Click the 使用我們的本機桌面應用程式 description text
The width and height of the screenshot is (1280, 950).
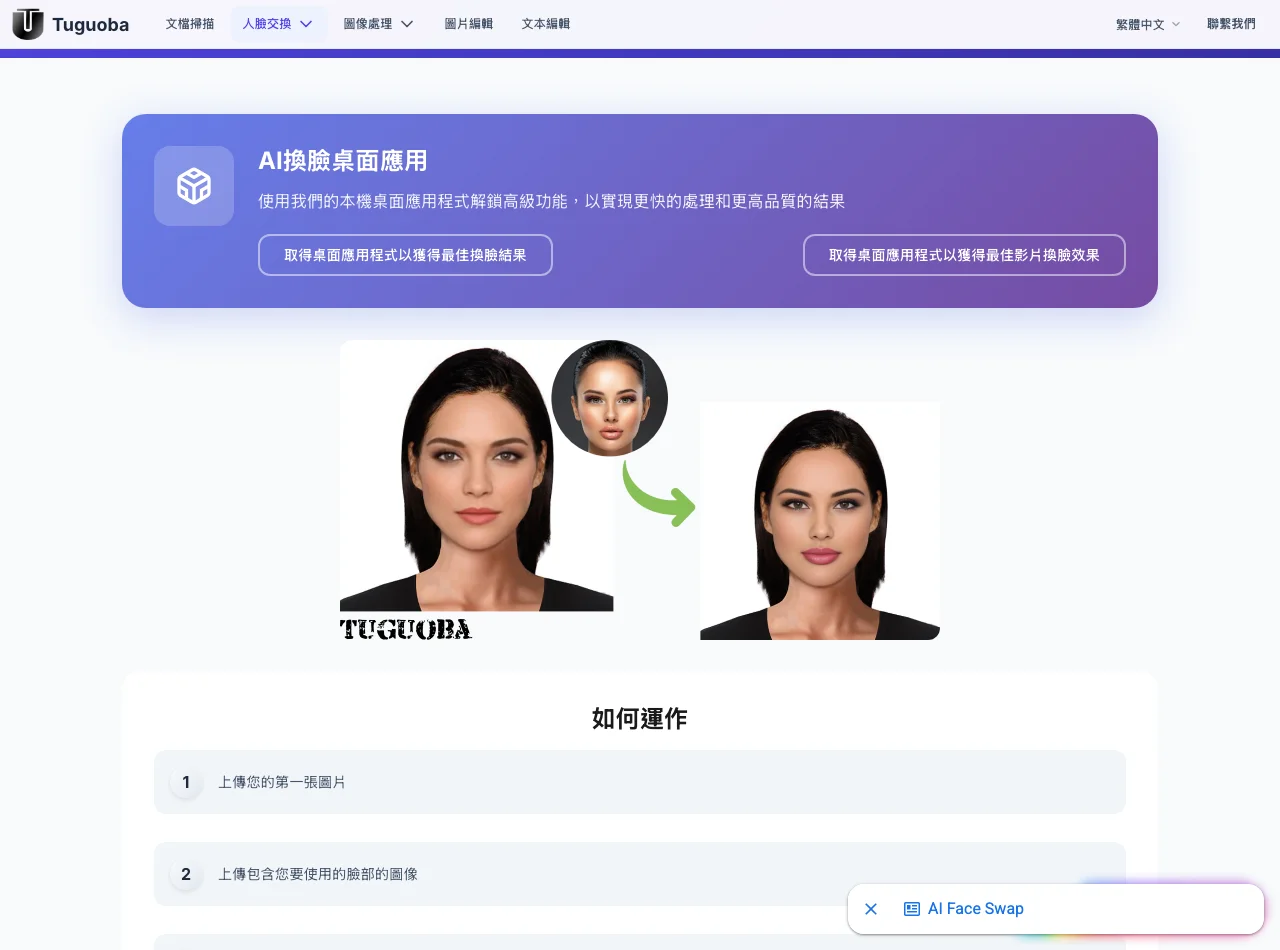pyautogui.click(x=552, y=201)
